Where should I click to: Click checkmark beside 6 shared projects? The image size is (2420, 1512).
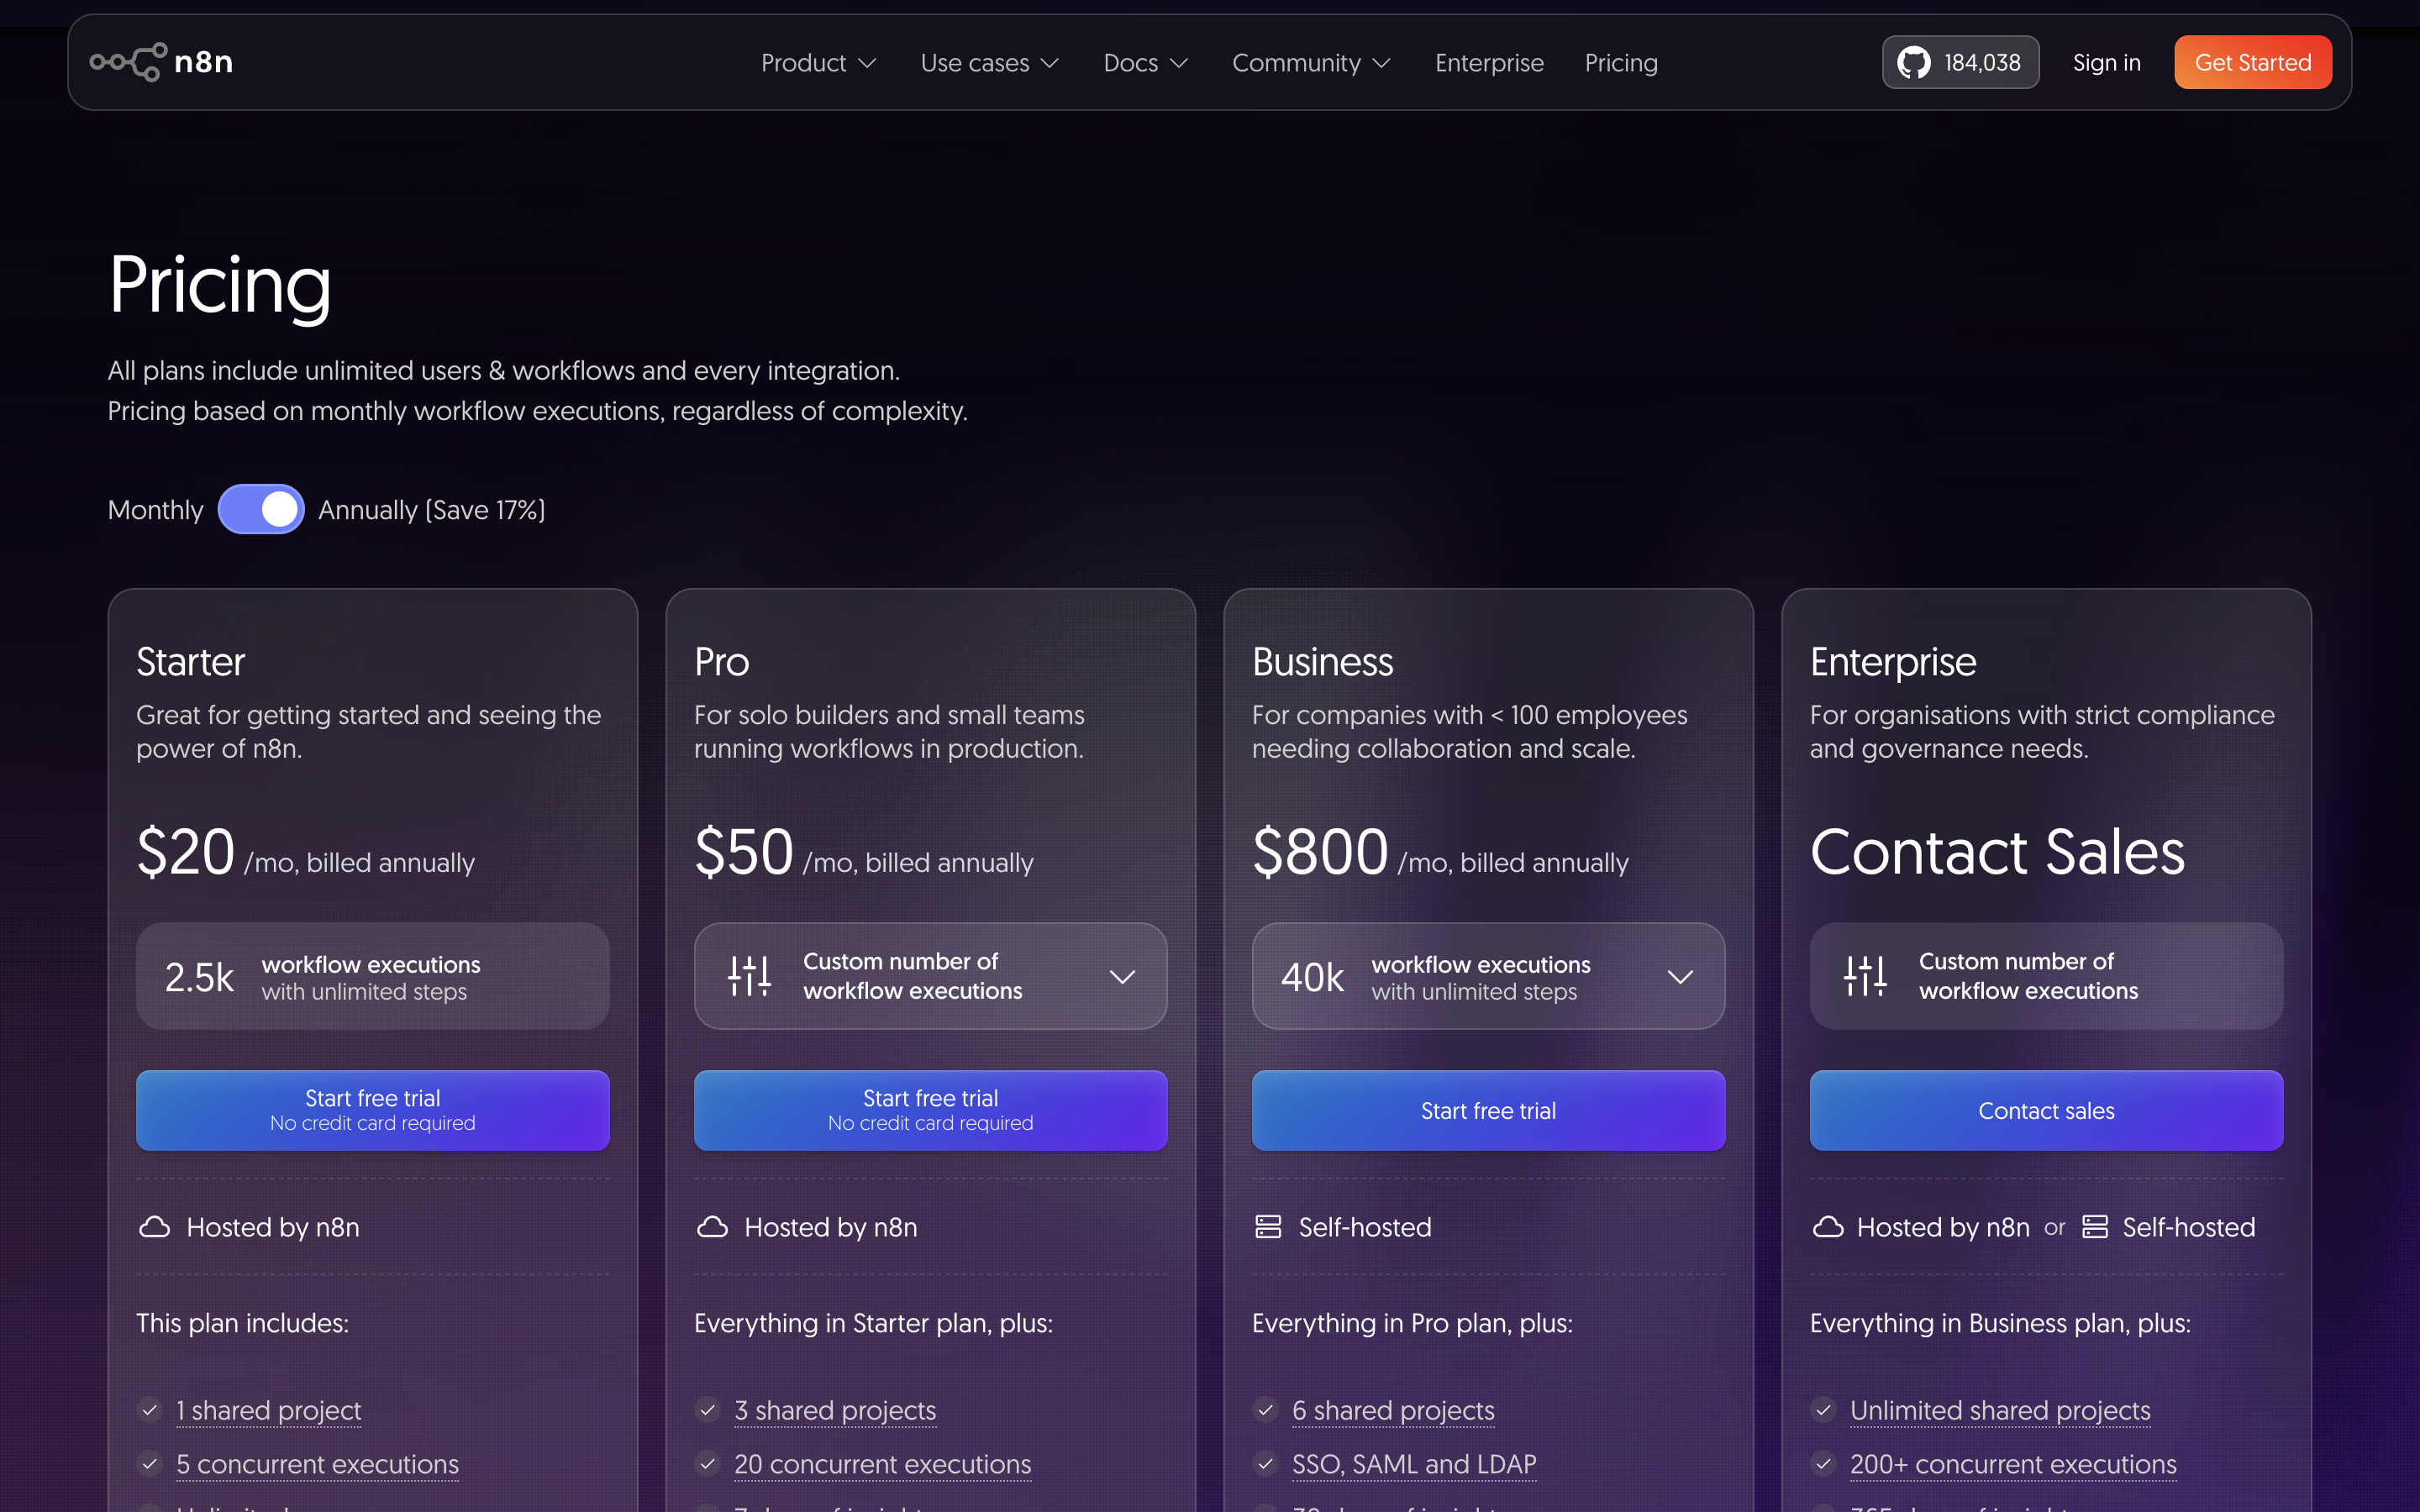click(x=1266, y=1410)
